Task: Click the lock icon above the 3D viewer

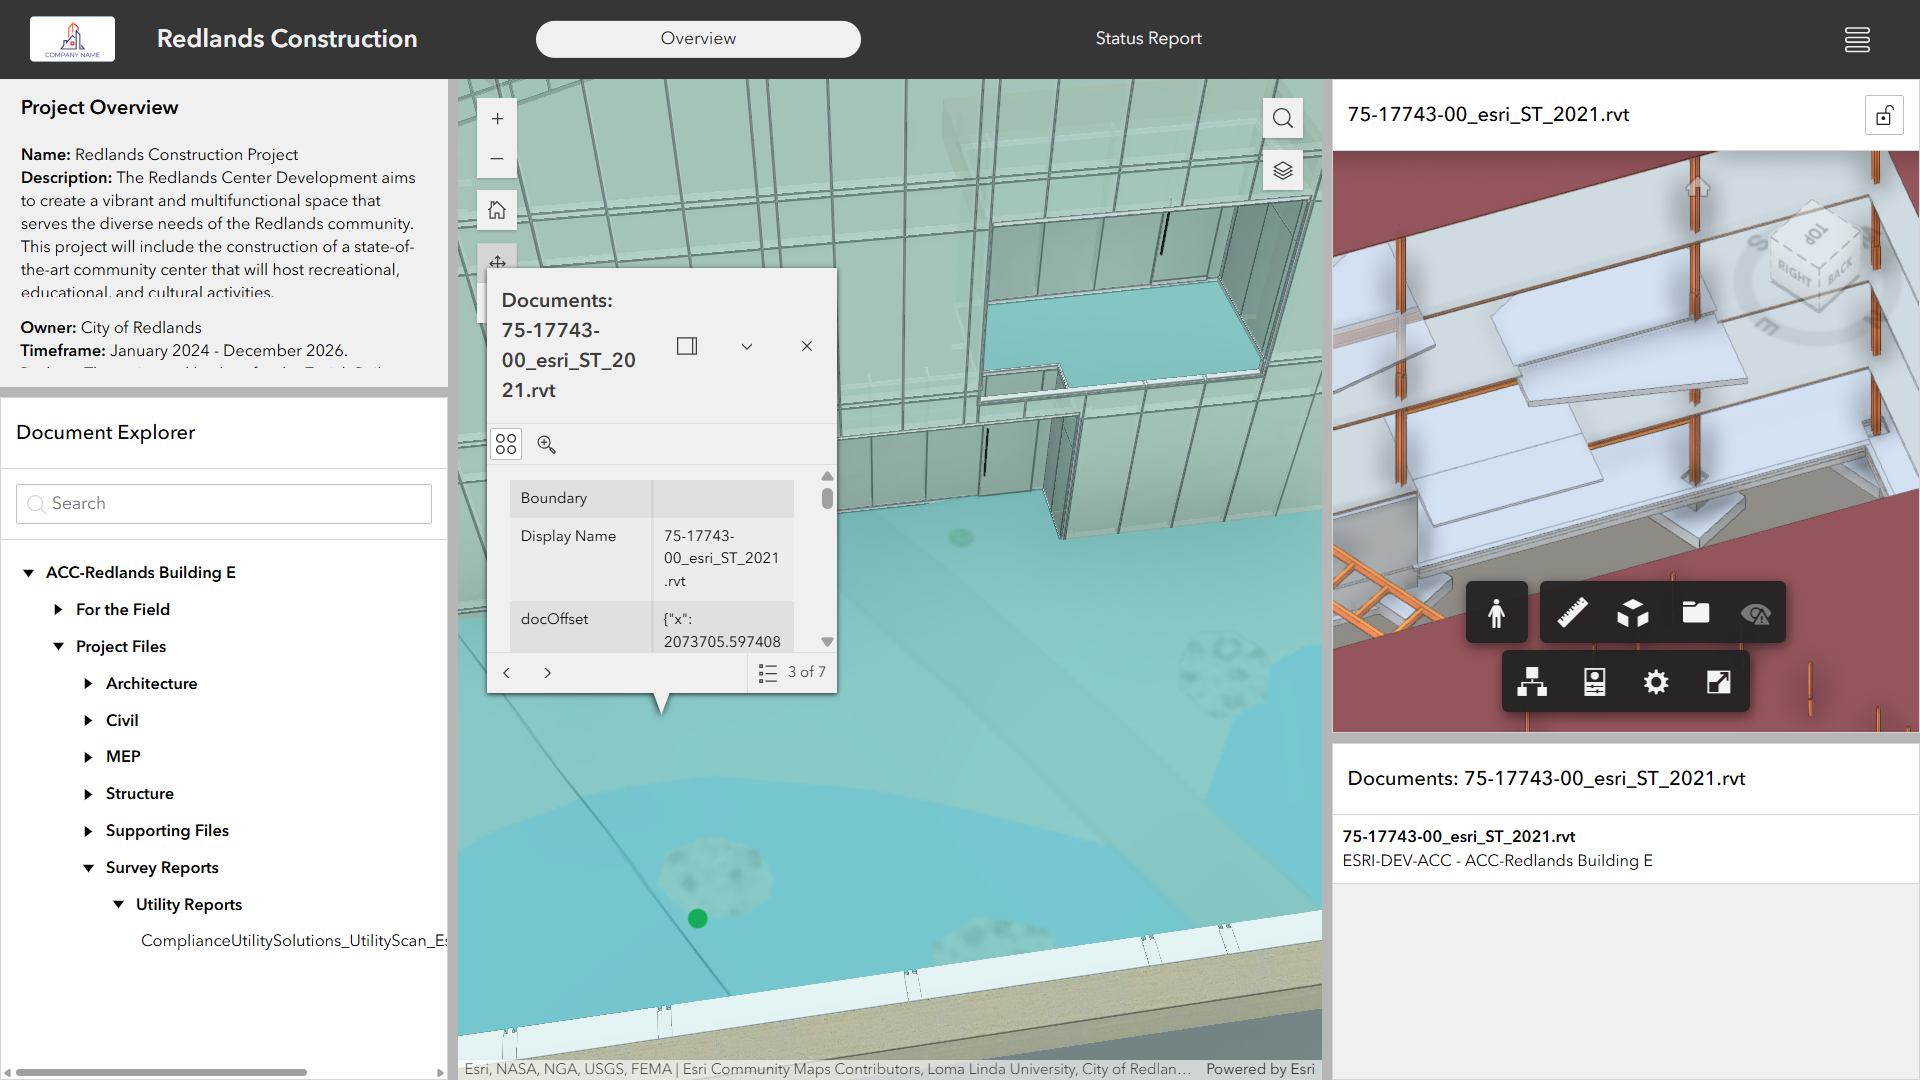Action: 1884,114
